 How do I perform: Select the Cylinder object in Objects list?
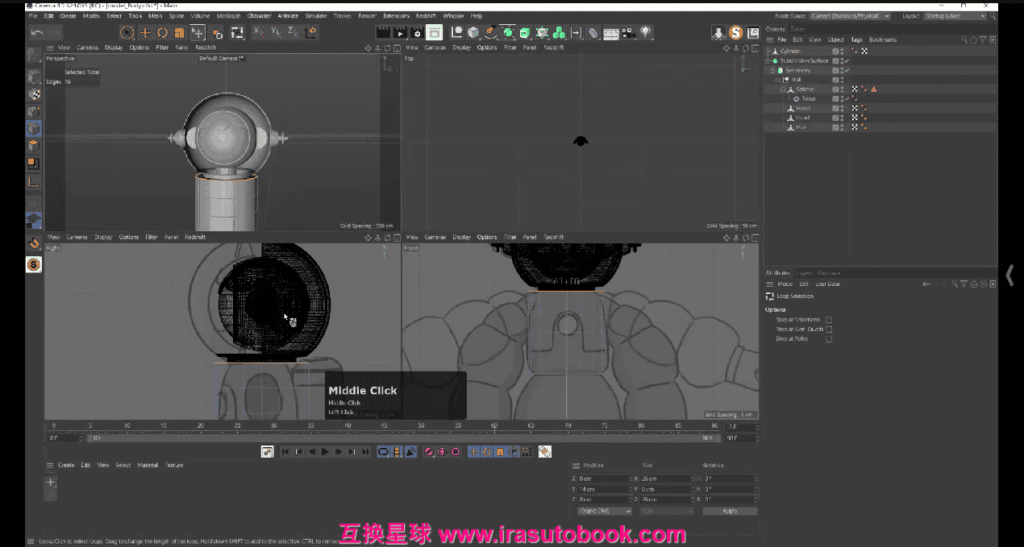pos(790,52)
